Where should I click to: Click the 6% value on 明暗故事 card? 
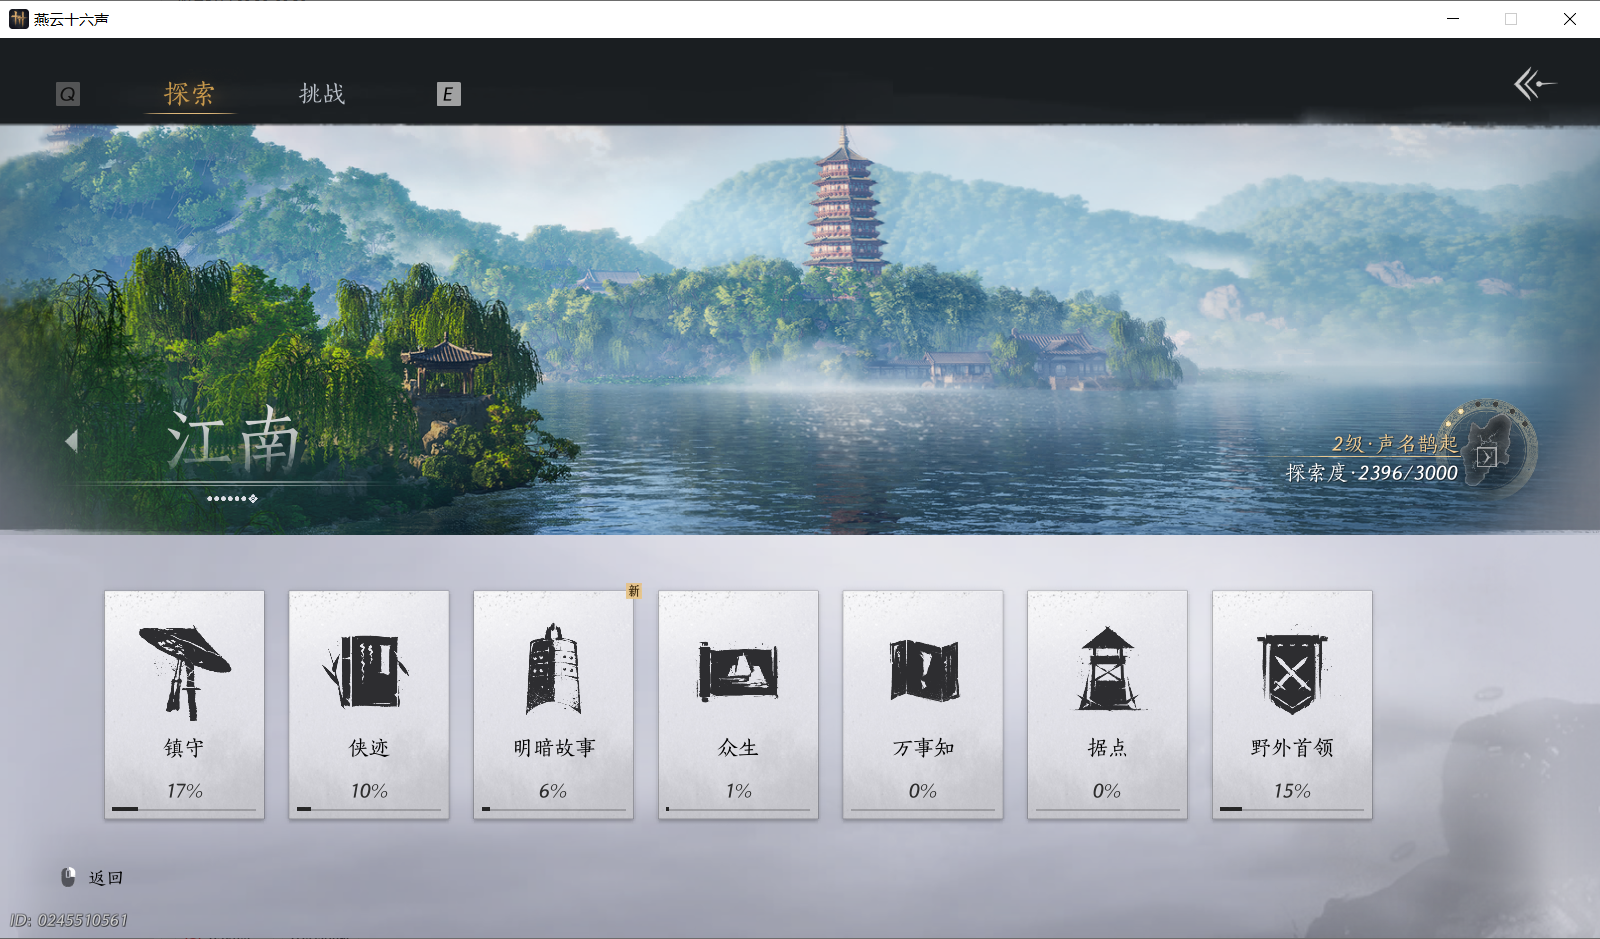pos(553,790)
